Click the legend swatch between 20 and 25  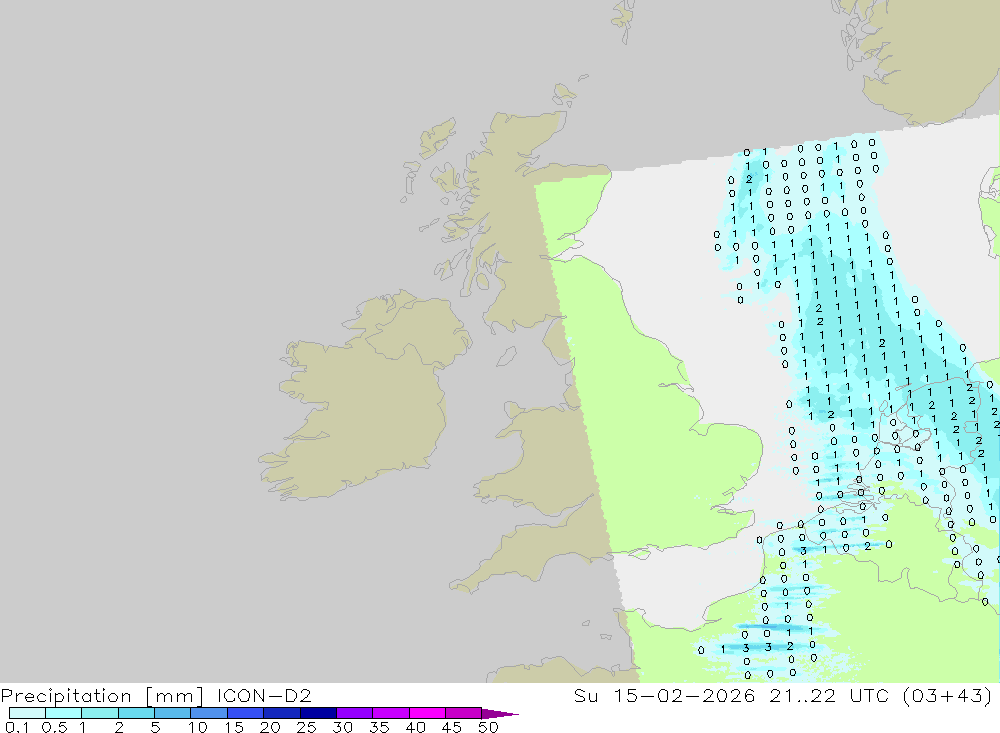[x=281, y=713]
